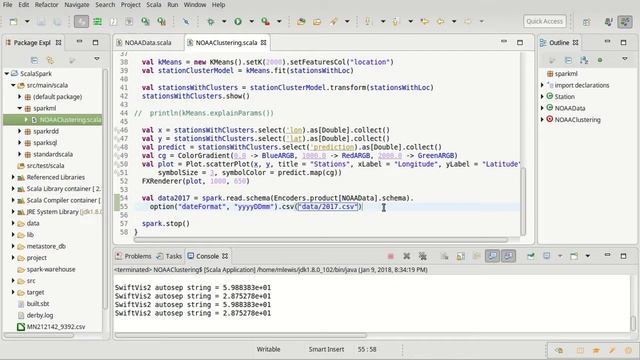Open the Window menu
Screen dimensions: 640x360
point(195,5)
